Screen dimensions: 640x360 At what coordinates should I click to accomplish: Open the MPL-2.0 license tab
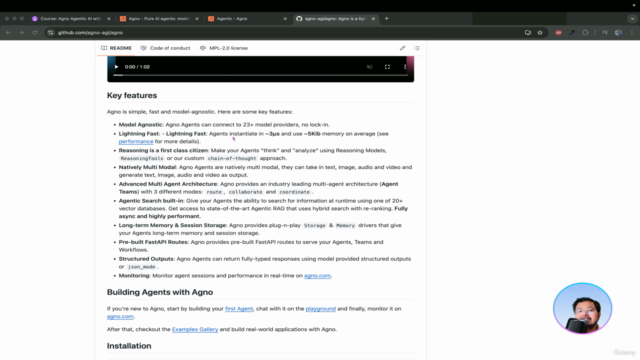pos(224,48)
